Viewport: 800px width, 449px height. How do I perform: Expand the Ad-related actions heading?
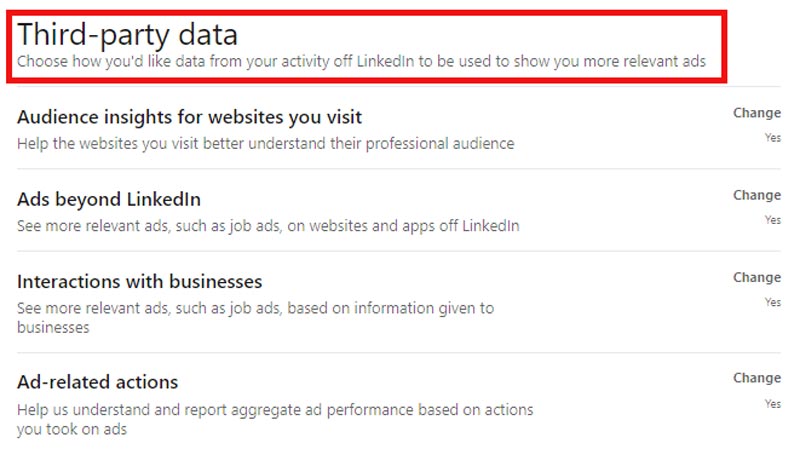tap(97, 382)
